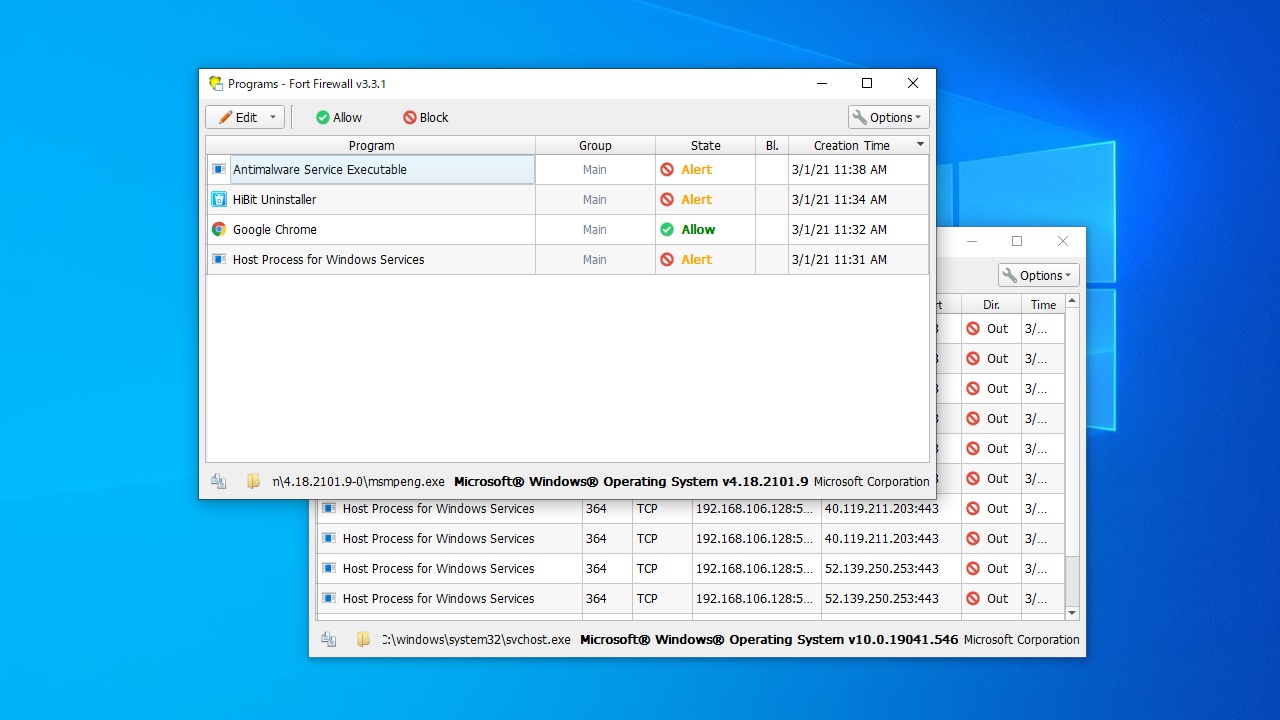The width and height of the screenshot is (1280, 720).
Task: Click Alert state icon for Host Process row
Action: point(667,259)
